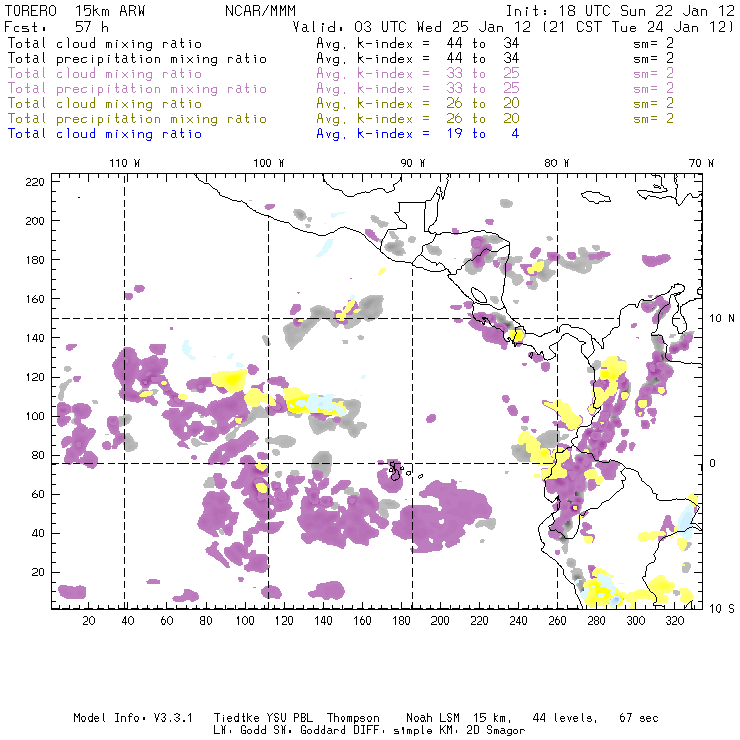Click the "80 W" longitude label
Viewport: 740px width, 740px height.
pos(556,163)
